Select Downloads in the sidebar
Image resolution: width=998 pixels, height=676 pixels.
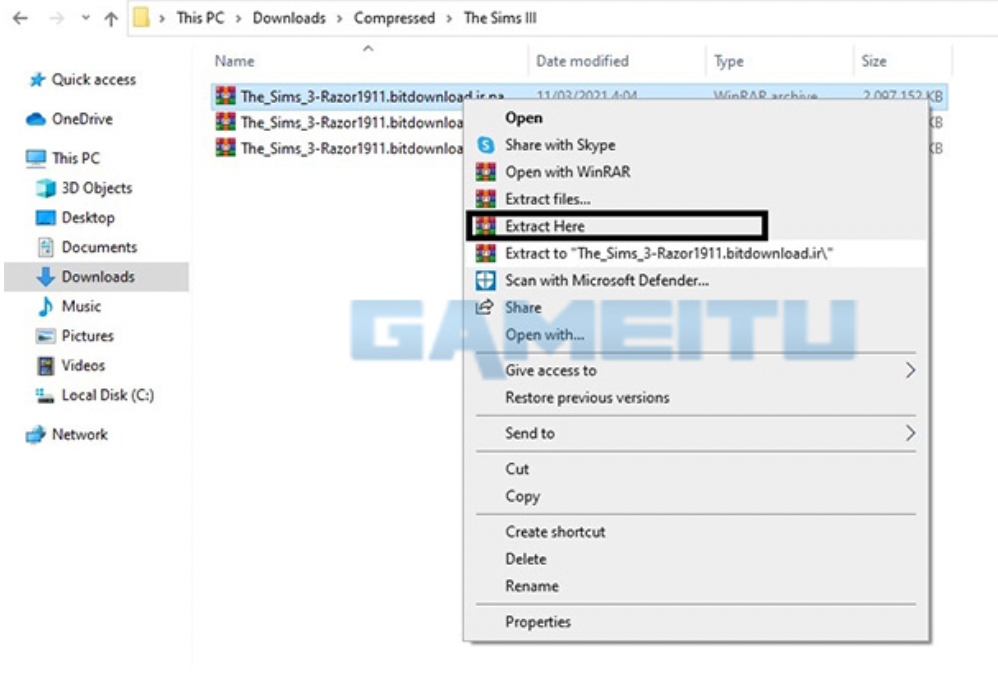[98, 277]
